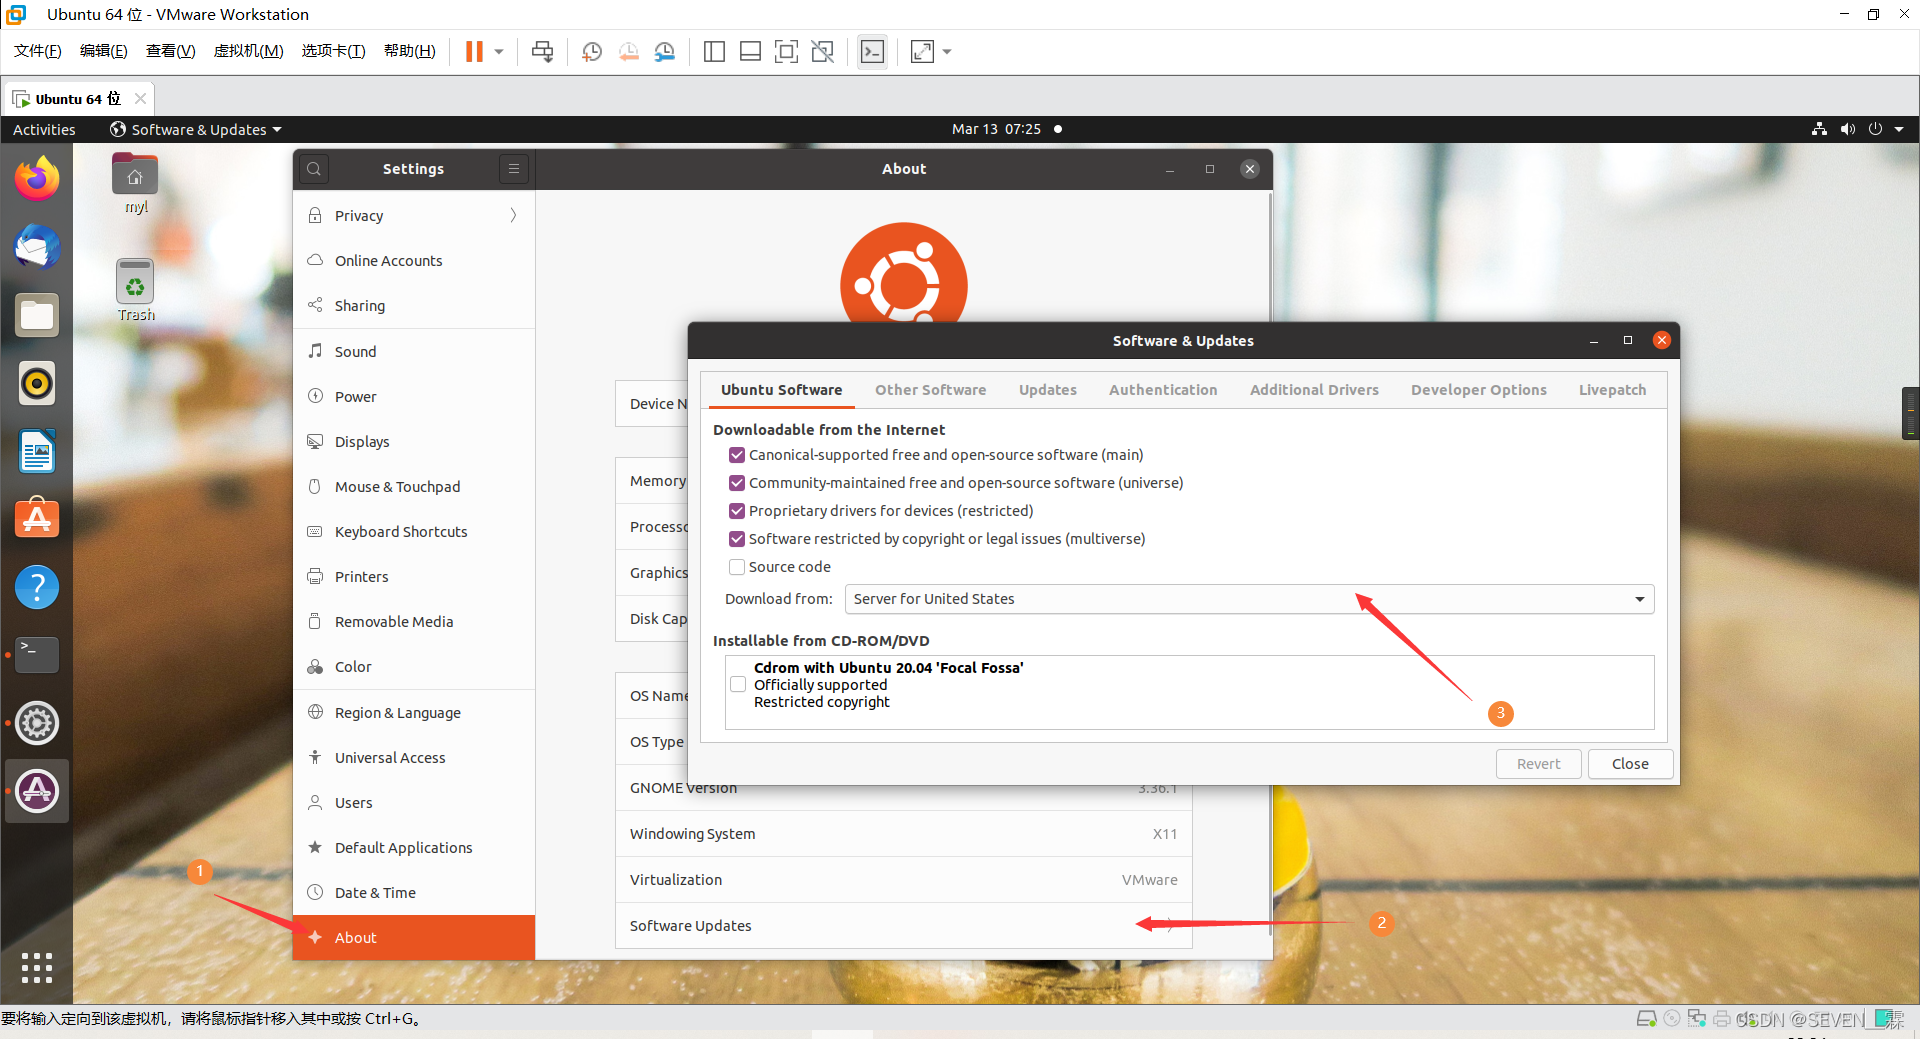This screenshot has height=1039, width=1920.
Task: Switch to the Other Software tab
Action: point(930,390)
